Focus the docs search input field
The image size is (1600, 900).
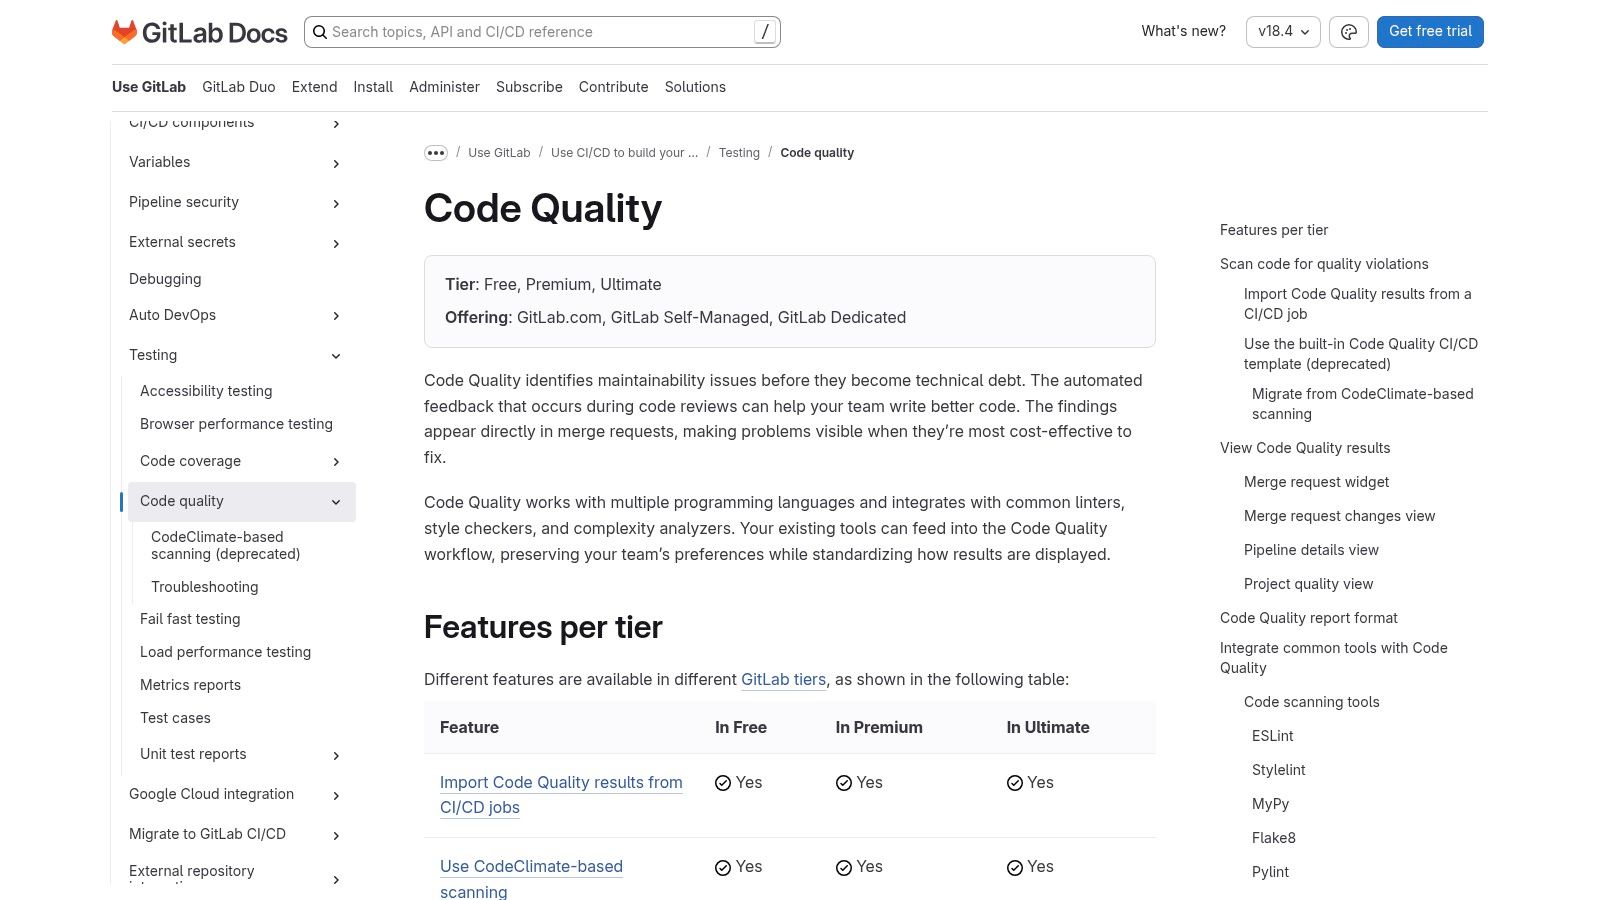(540, 32)
